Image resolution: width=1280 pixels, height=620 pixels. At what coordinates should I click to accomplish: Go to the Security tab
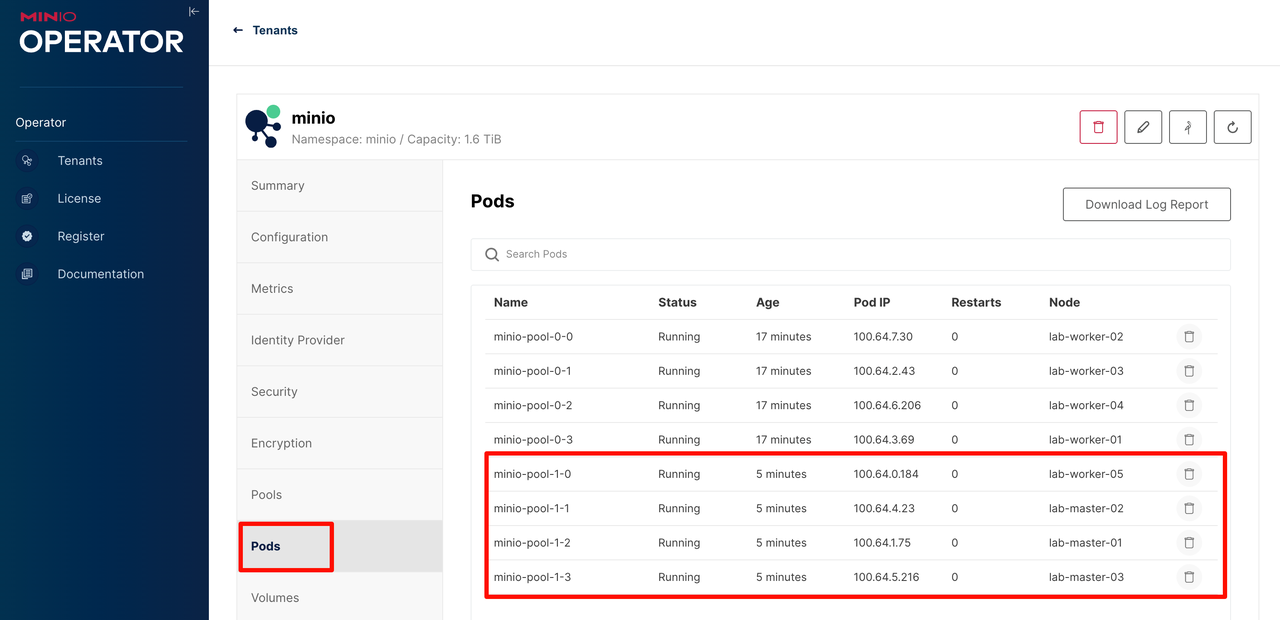coord(340,392)
